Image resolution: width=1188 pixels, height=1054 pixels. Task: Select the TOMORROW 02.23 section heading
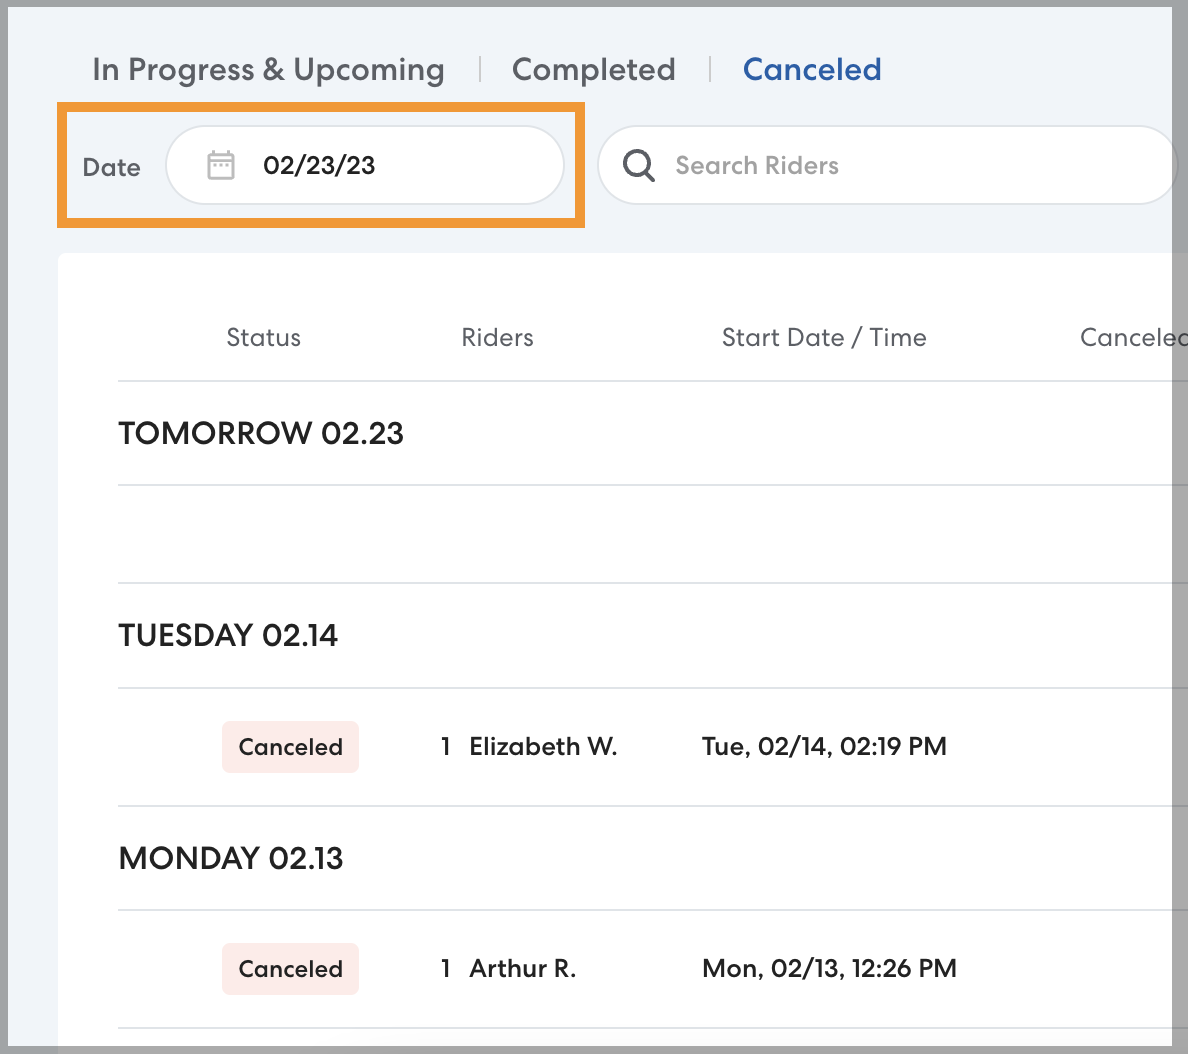(x=261, y=433)
